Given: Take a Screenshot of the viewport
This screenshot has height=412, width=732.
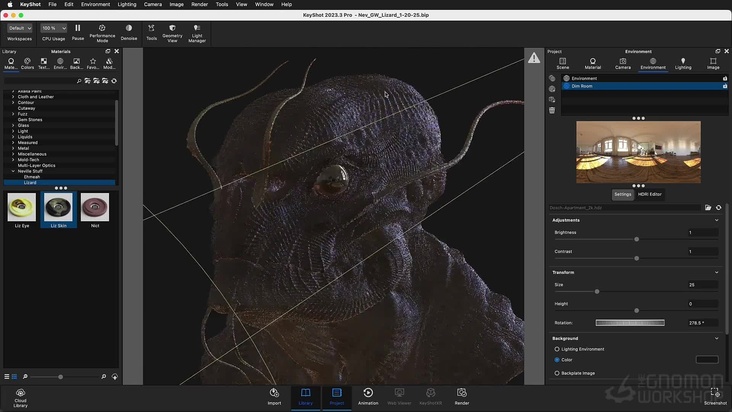Looking at the screenshot, I should click(715, 397).
